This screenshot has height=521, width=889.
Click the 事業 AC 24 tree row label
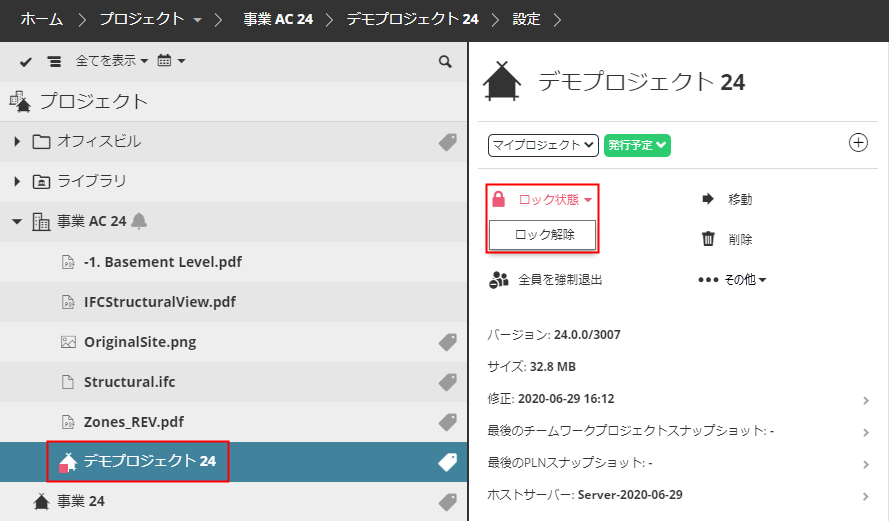tap(91, 221)
